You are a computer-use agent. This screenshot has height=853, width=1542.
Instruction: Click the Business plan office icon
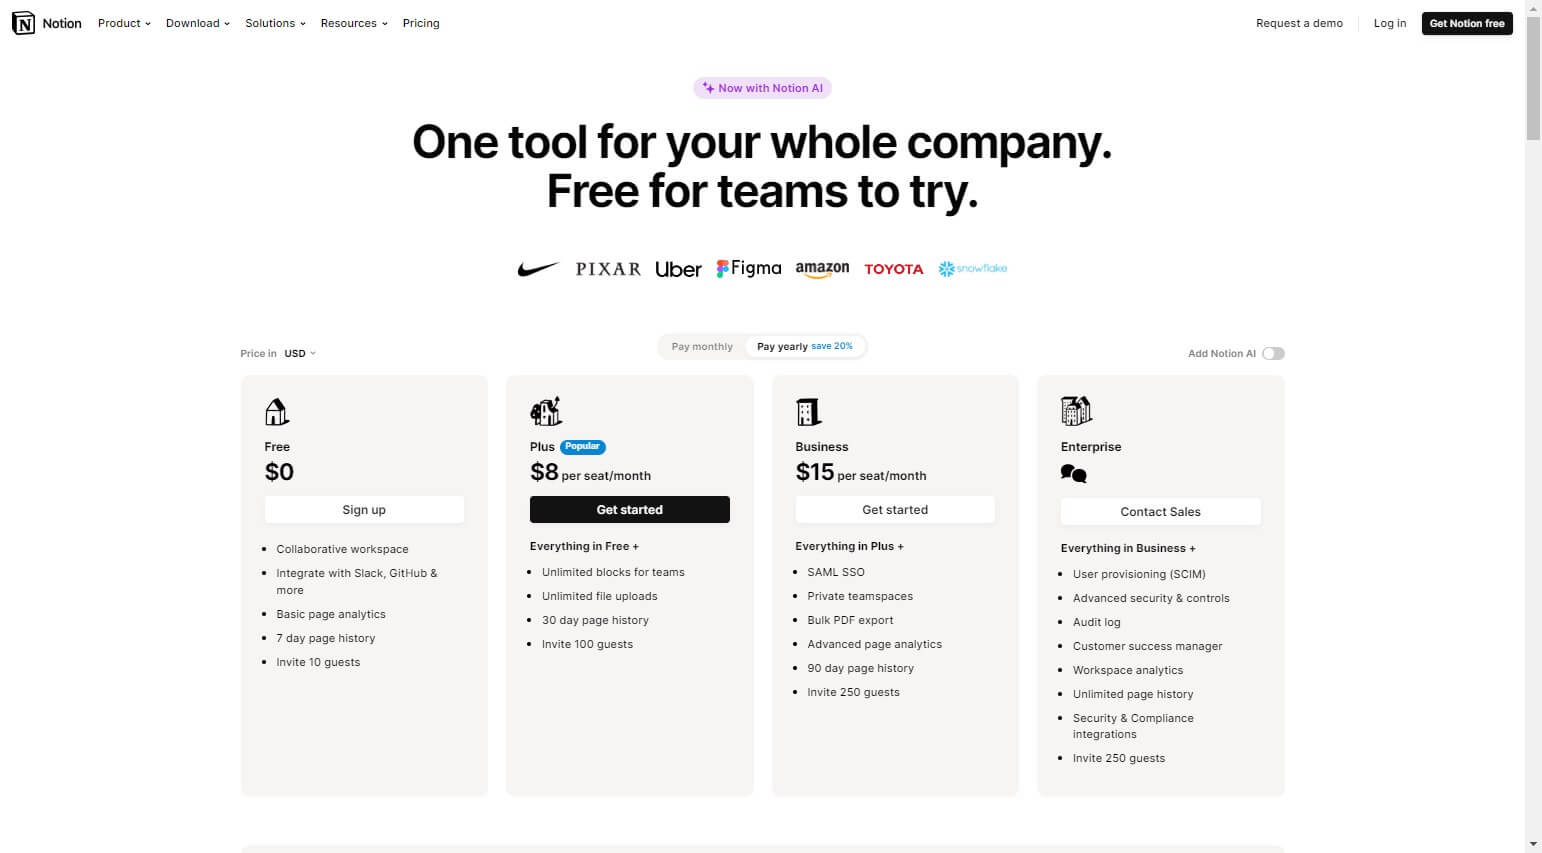pos(808,411)
